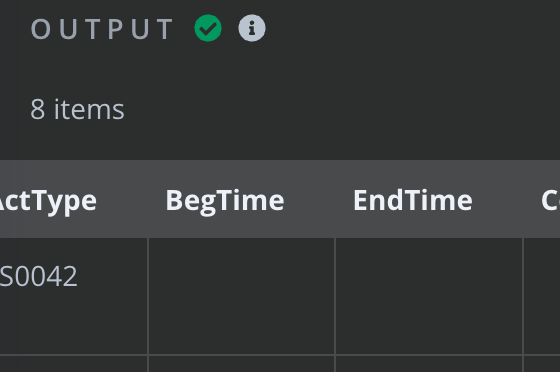560x372 pixels.
Task: Select the first-row cell under the C column
Action: pyautogui.click(x=542, y=296)
